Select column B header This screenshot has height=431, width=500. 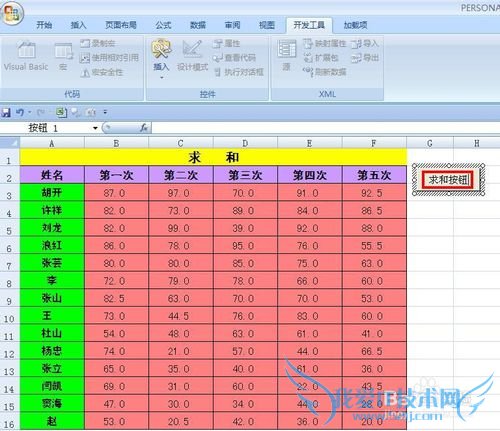pyautogui.click(x=116, y=143)
